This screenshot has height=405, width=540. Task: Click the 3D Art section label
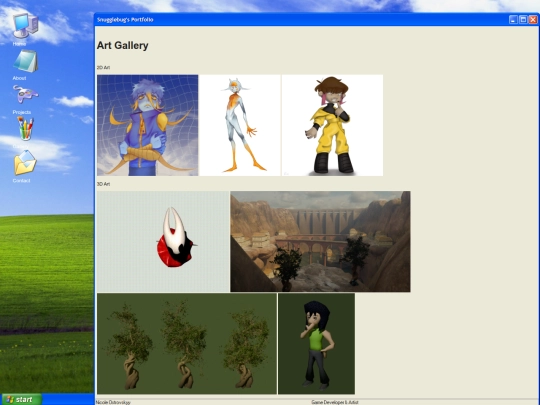[103, 184]
